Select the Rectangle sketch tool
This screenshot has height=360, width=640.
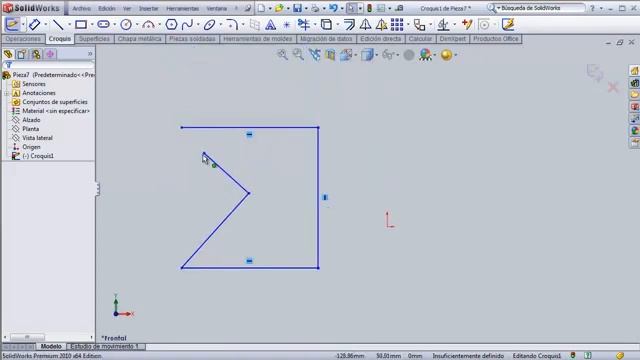tap(81, 25)
